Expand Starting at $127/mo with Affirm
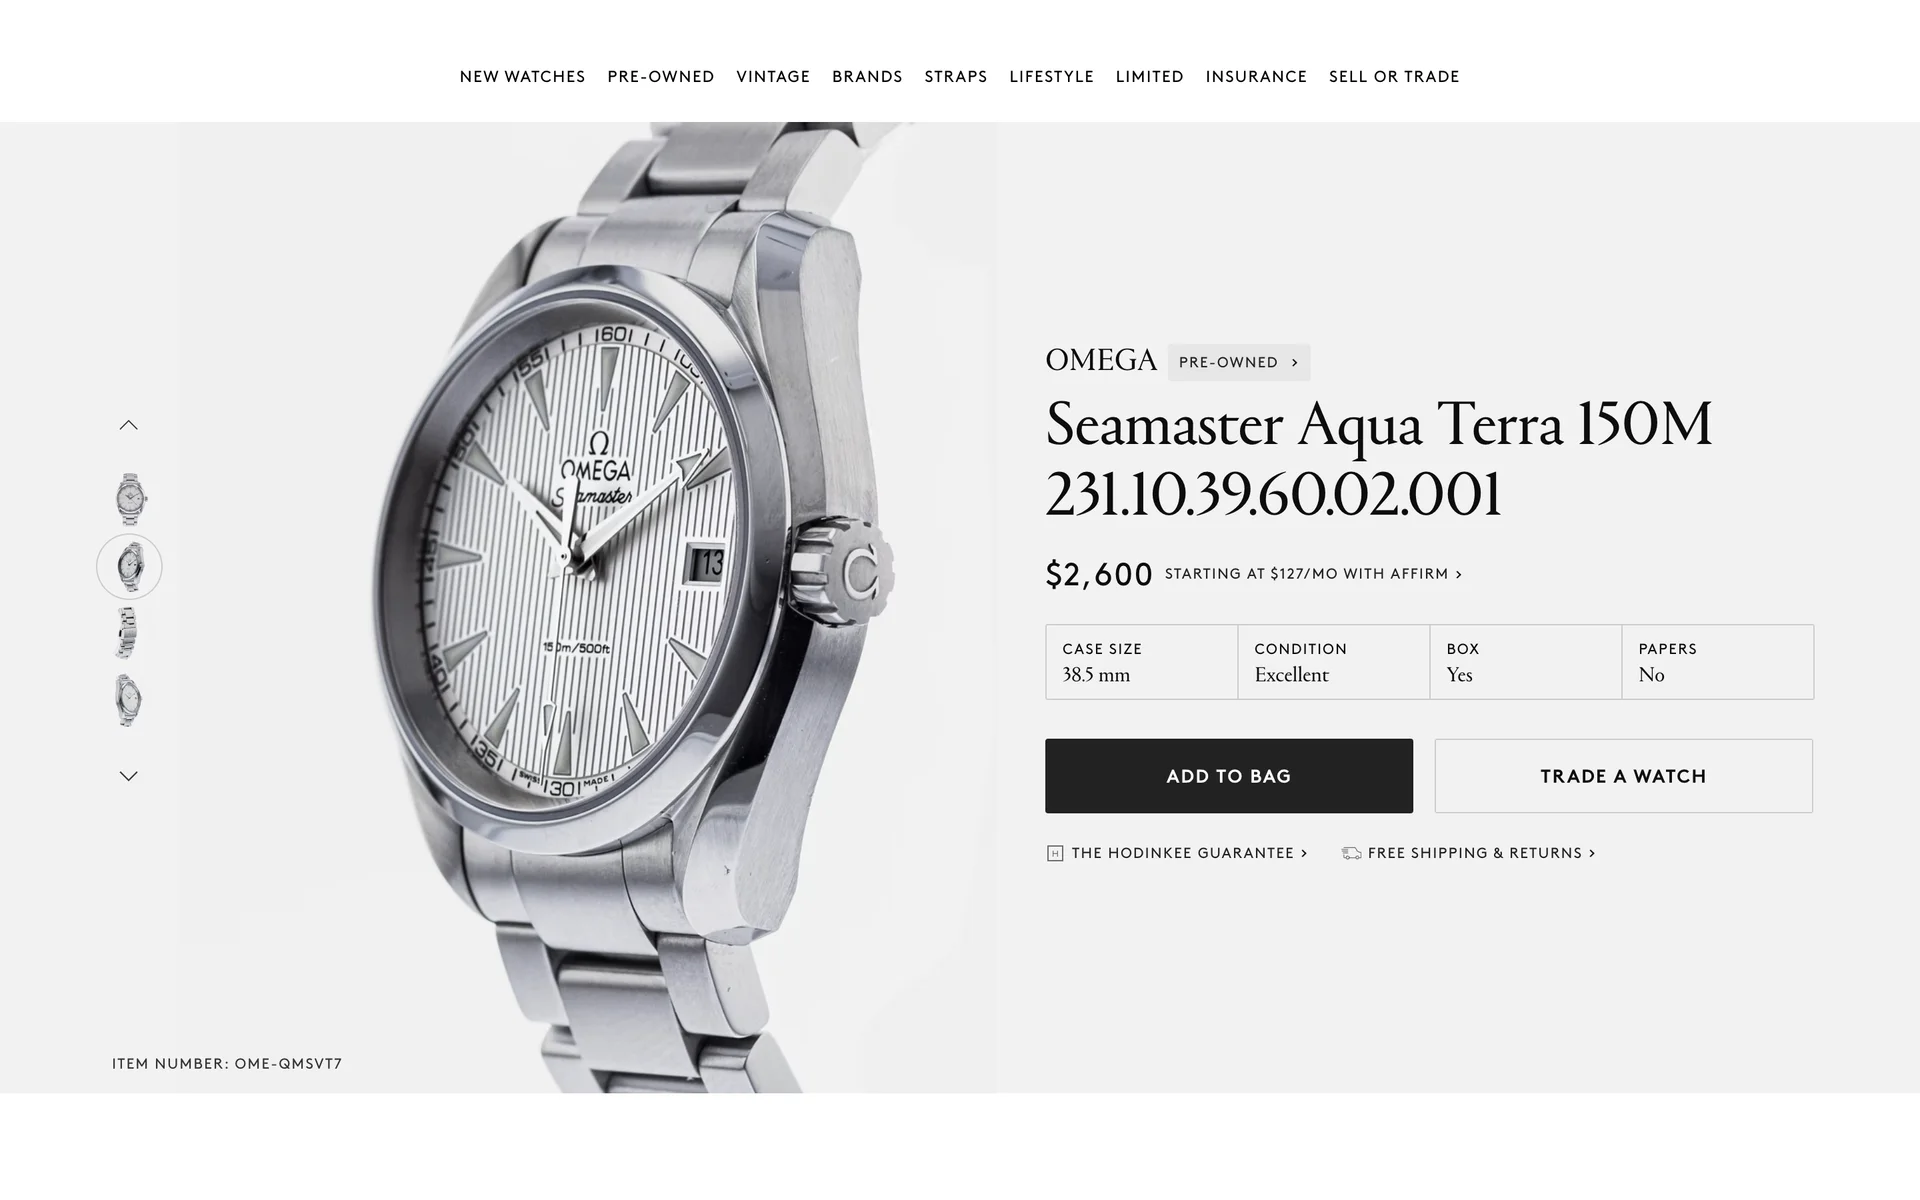 [x=1313, y=574]
